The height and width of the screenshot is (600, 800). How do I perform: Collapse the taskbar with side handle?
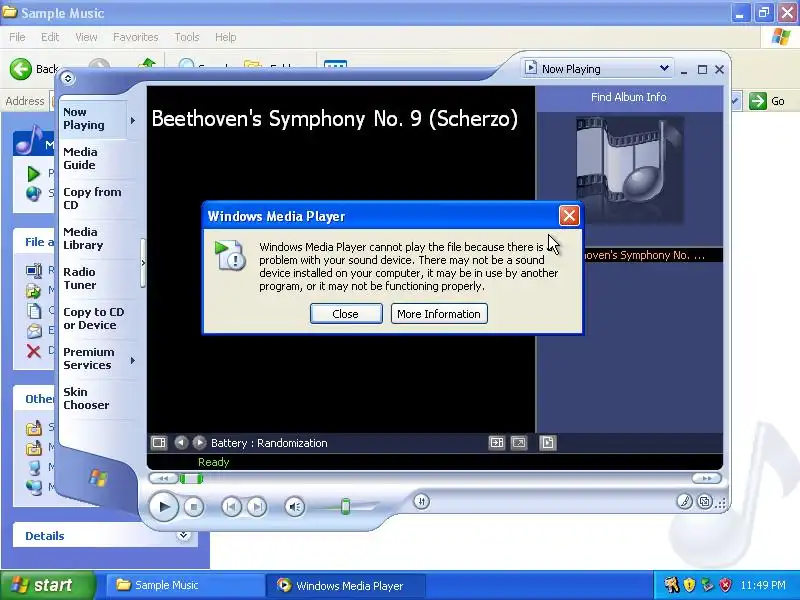pyautogui.click(x=143, y=263)
